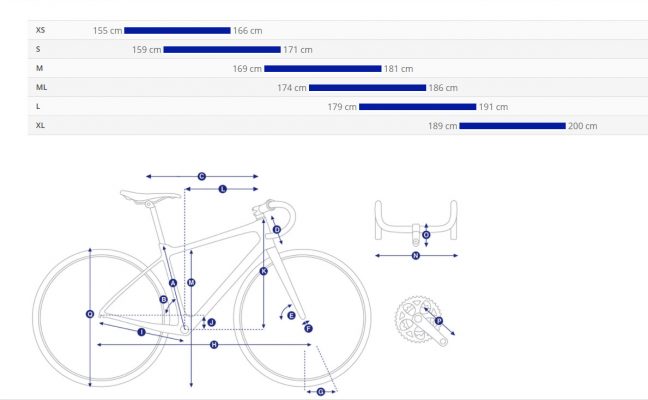The height and width of the screenshot is (400, 648).
Task: Select the J bottom bracket drop marker
Action: coord(210,322)
